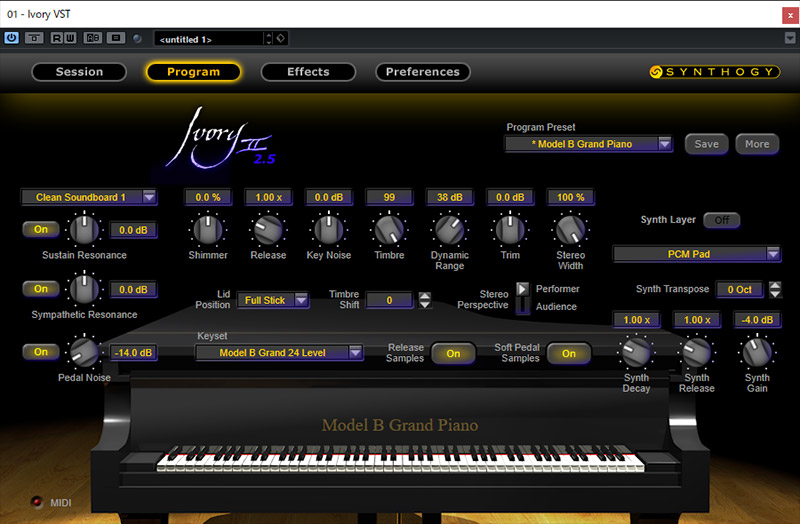The height and width of the screenshot is (524, 800).
Task: Click the Dynamic Range 38 dB value field
Action: (449, 197)
